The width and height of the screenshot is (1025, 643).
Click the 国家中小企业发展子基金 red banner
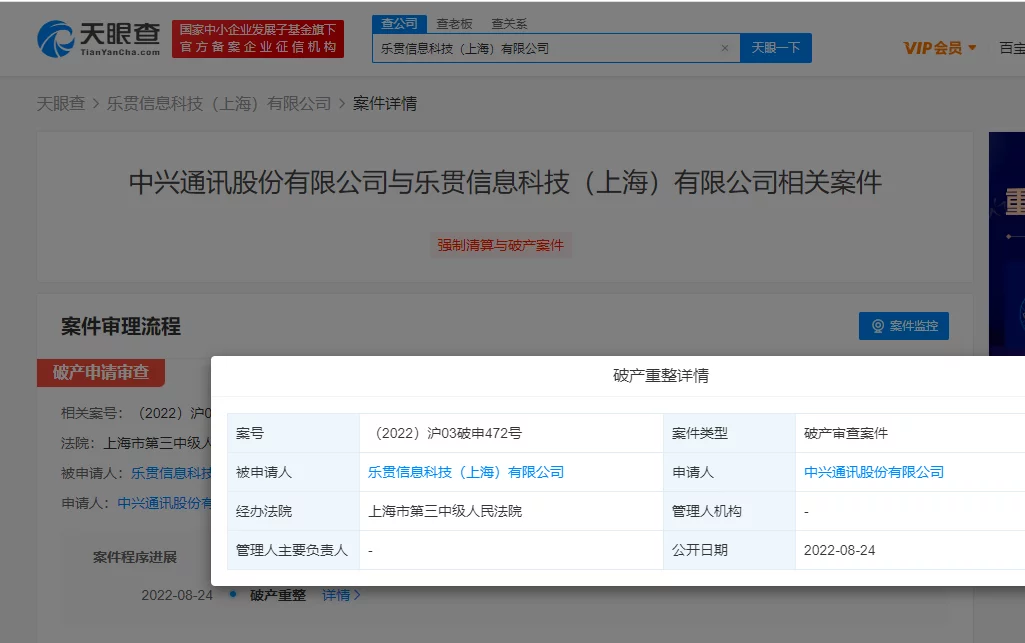(258, 39)
